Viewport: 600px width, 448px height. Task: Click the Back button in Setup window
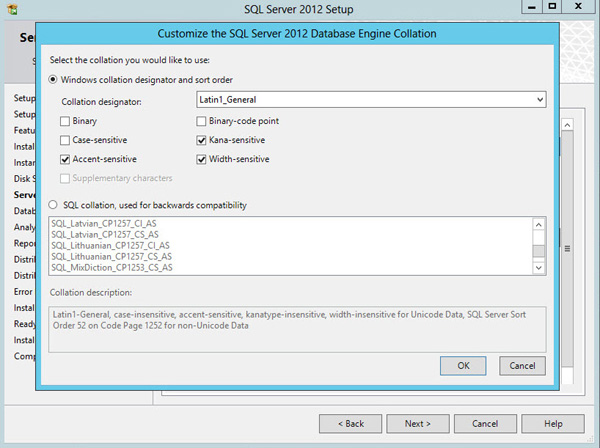351,424
